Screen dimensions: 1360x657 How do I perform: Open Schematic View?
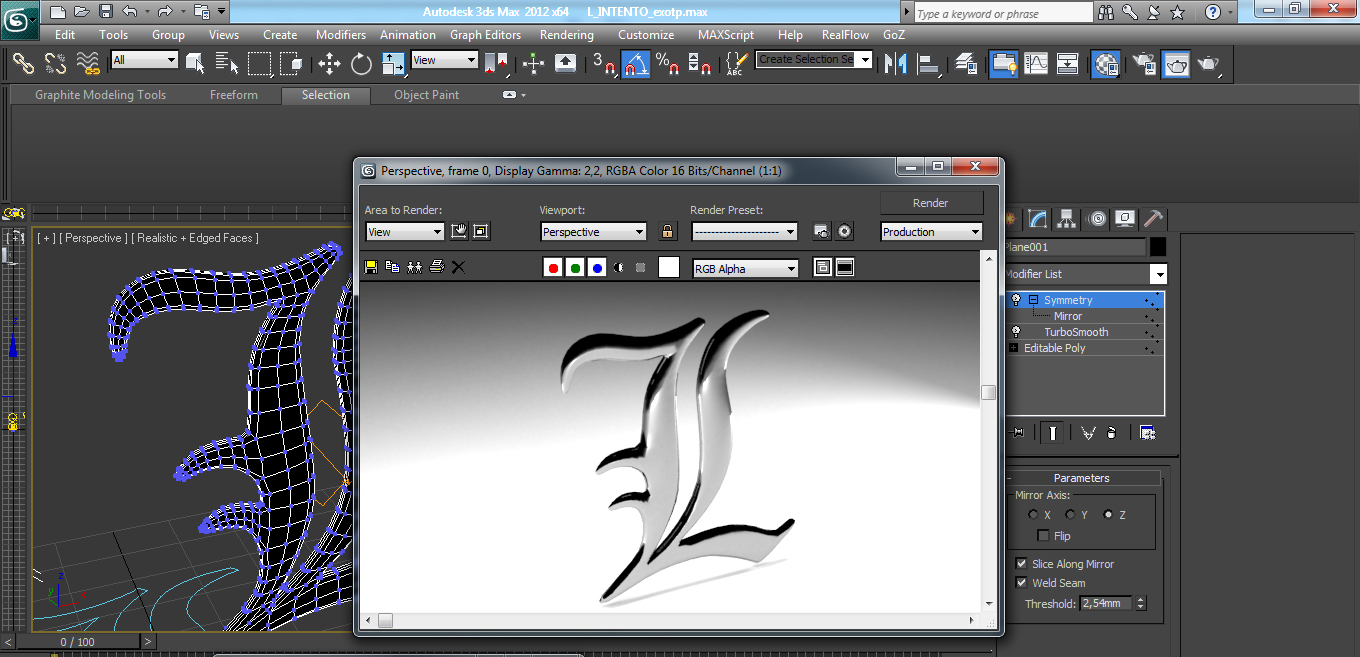point(1068,63)
